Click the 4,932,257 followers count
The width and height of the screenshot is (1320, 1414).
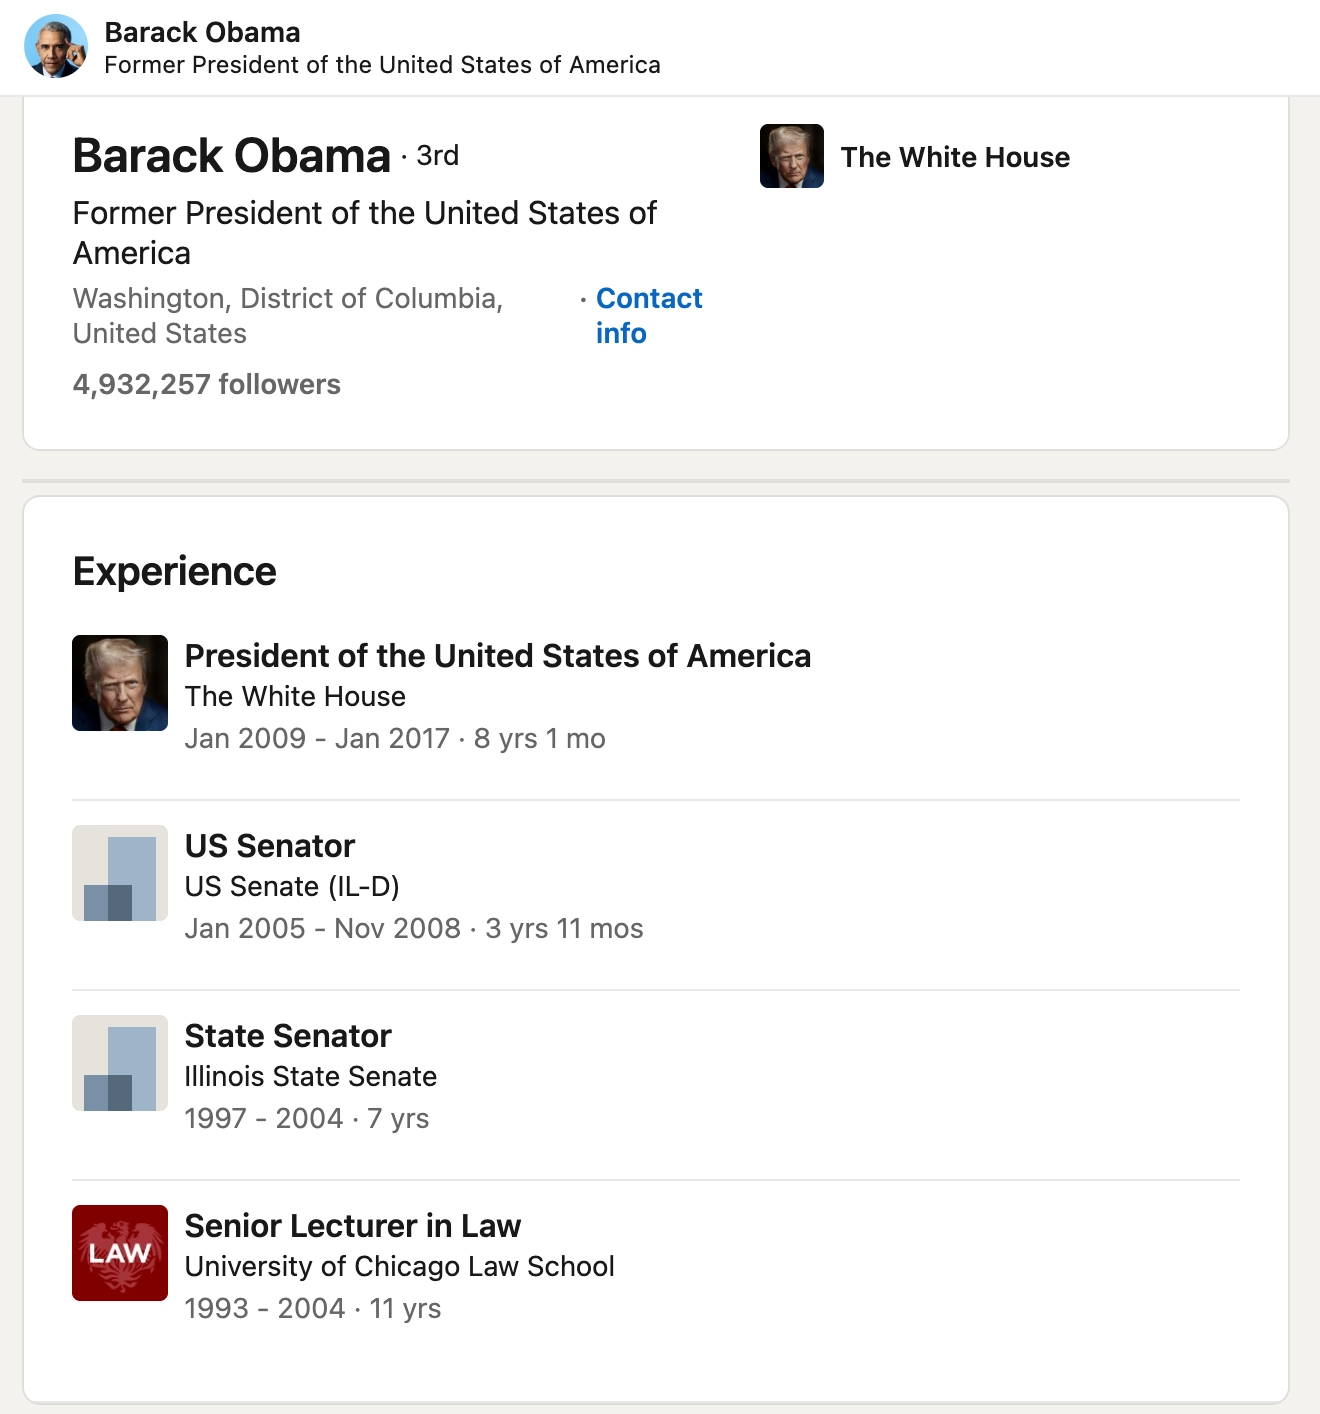tap(207, 385)
